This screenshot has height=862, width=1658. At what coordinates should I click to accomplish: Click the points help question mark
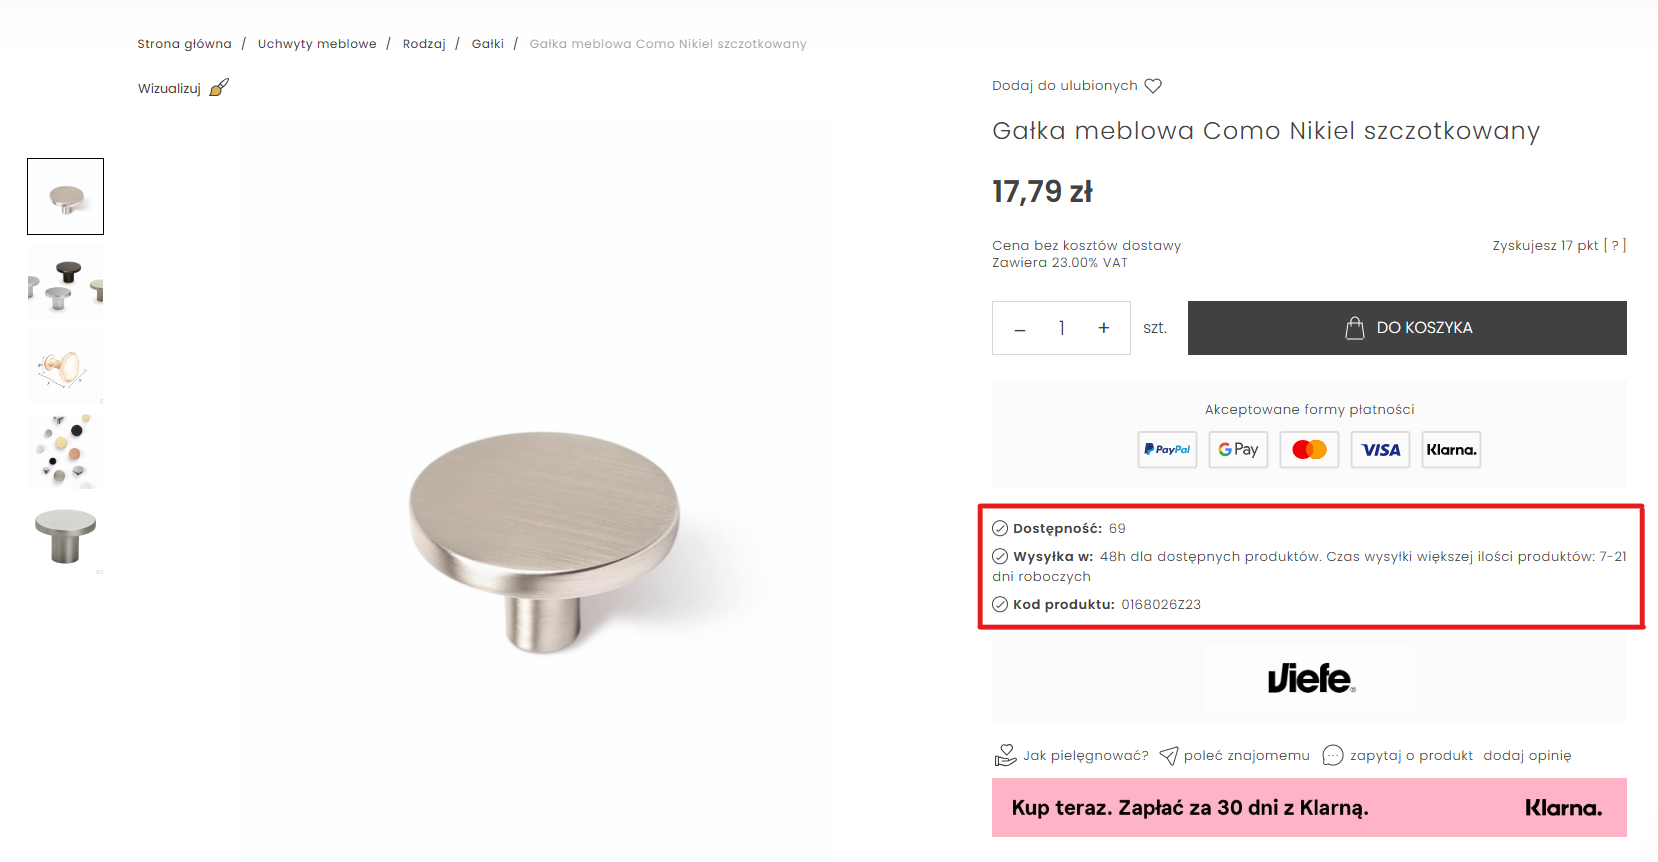click(x=1615, y=246)
